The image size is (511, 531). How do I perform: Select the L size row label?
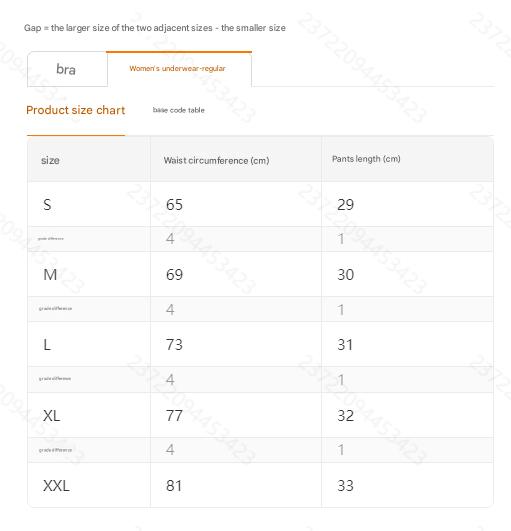(x=47, y=345)
